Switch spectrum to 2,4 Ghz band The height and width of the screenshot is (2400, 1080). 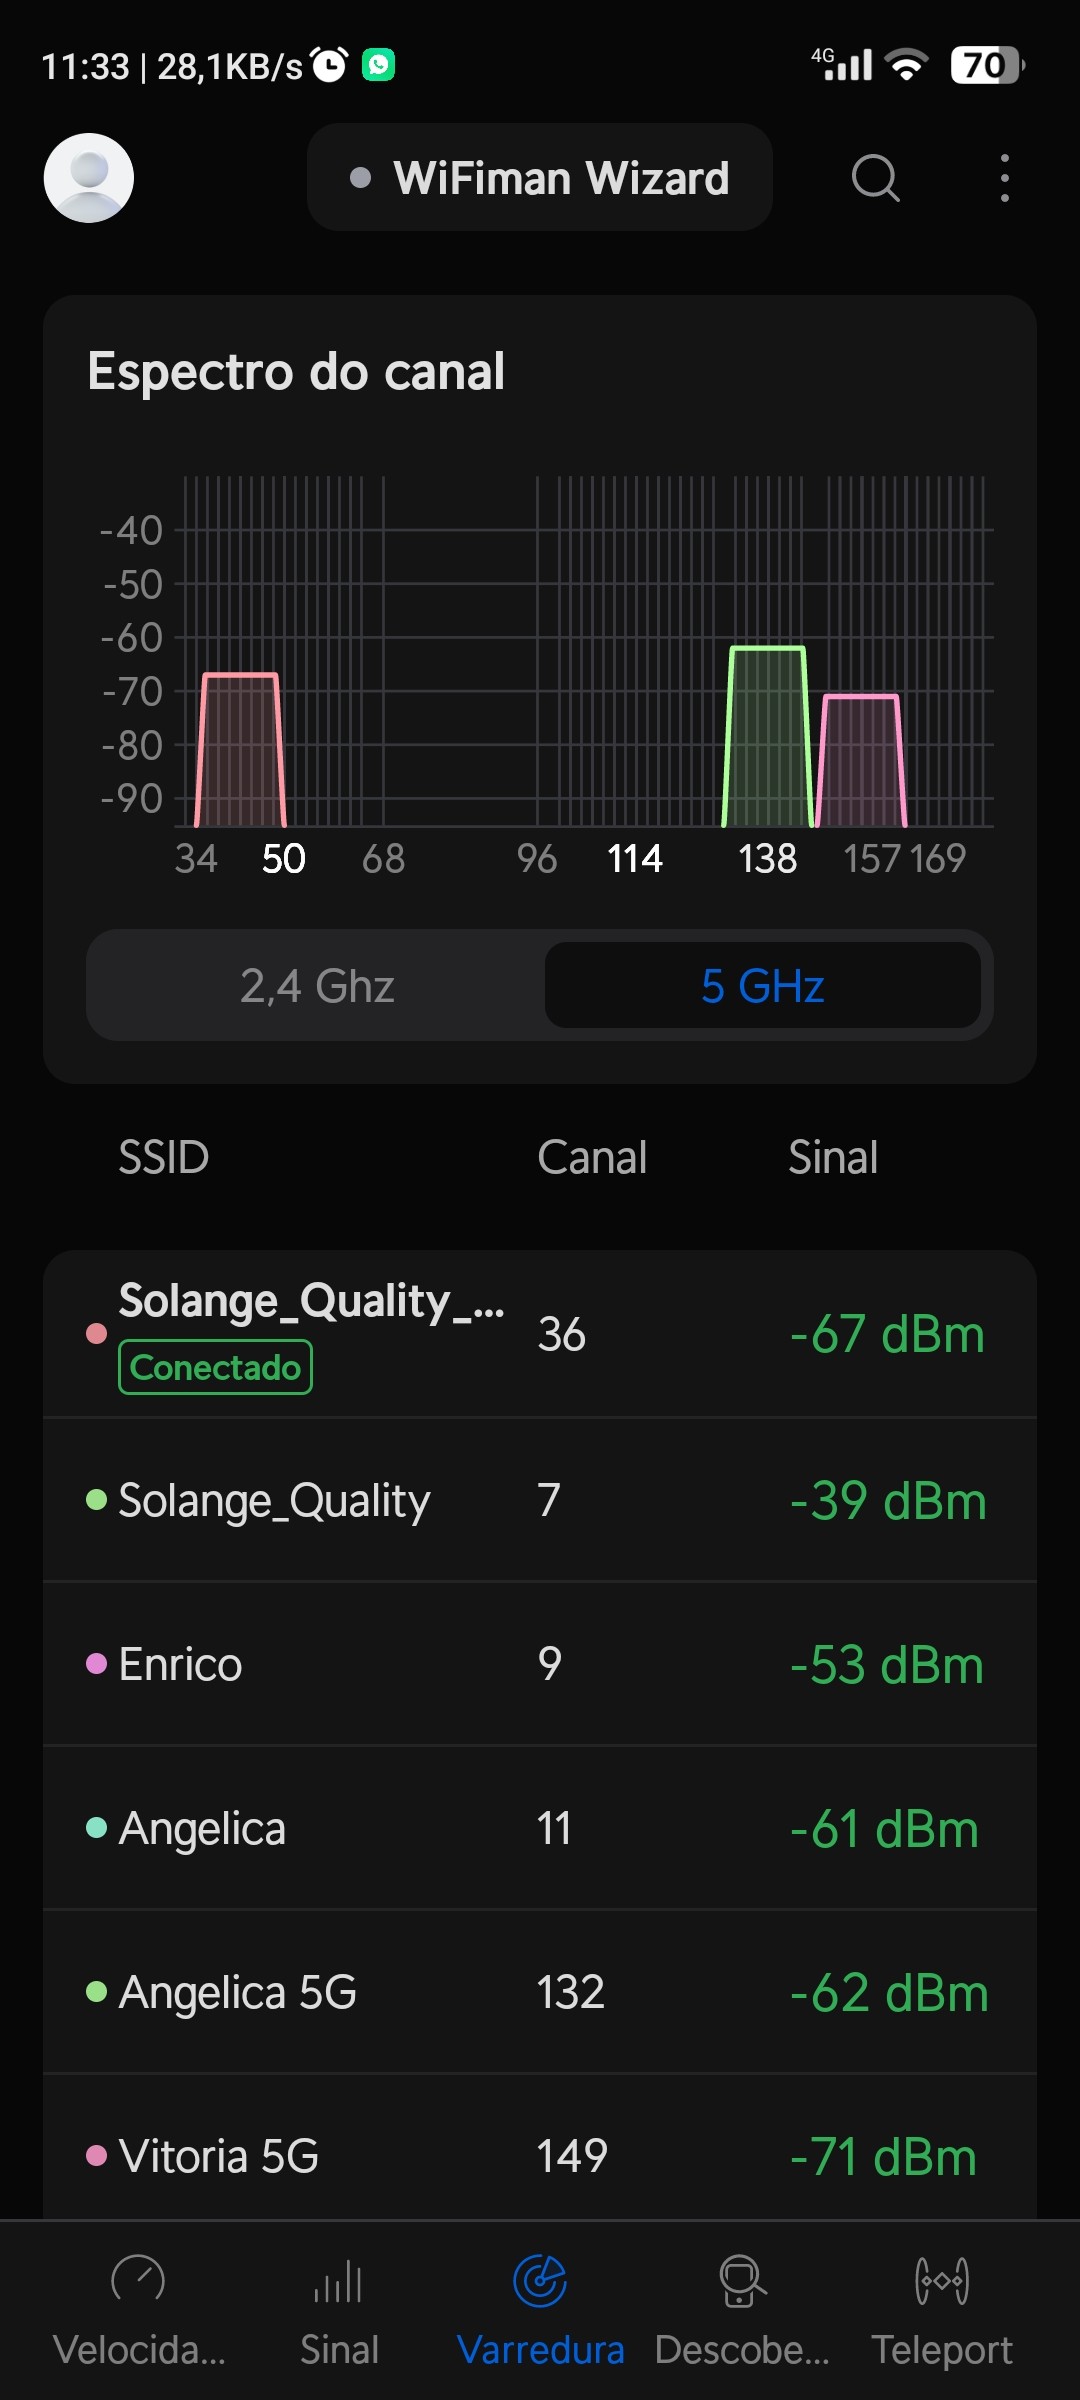coord(317,986)
